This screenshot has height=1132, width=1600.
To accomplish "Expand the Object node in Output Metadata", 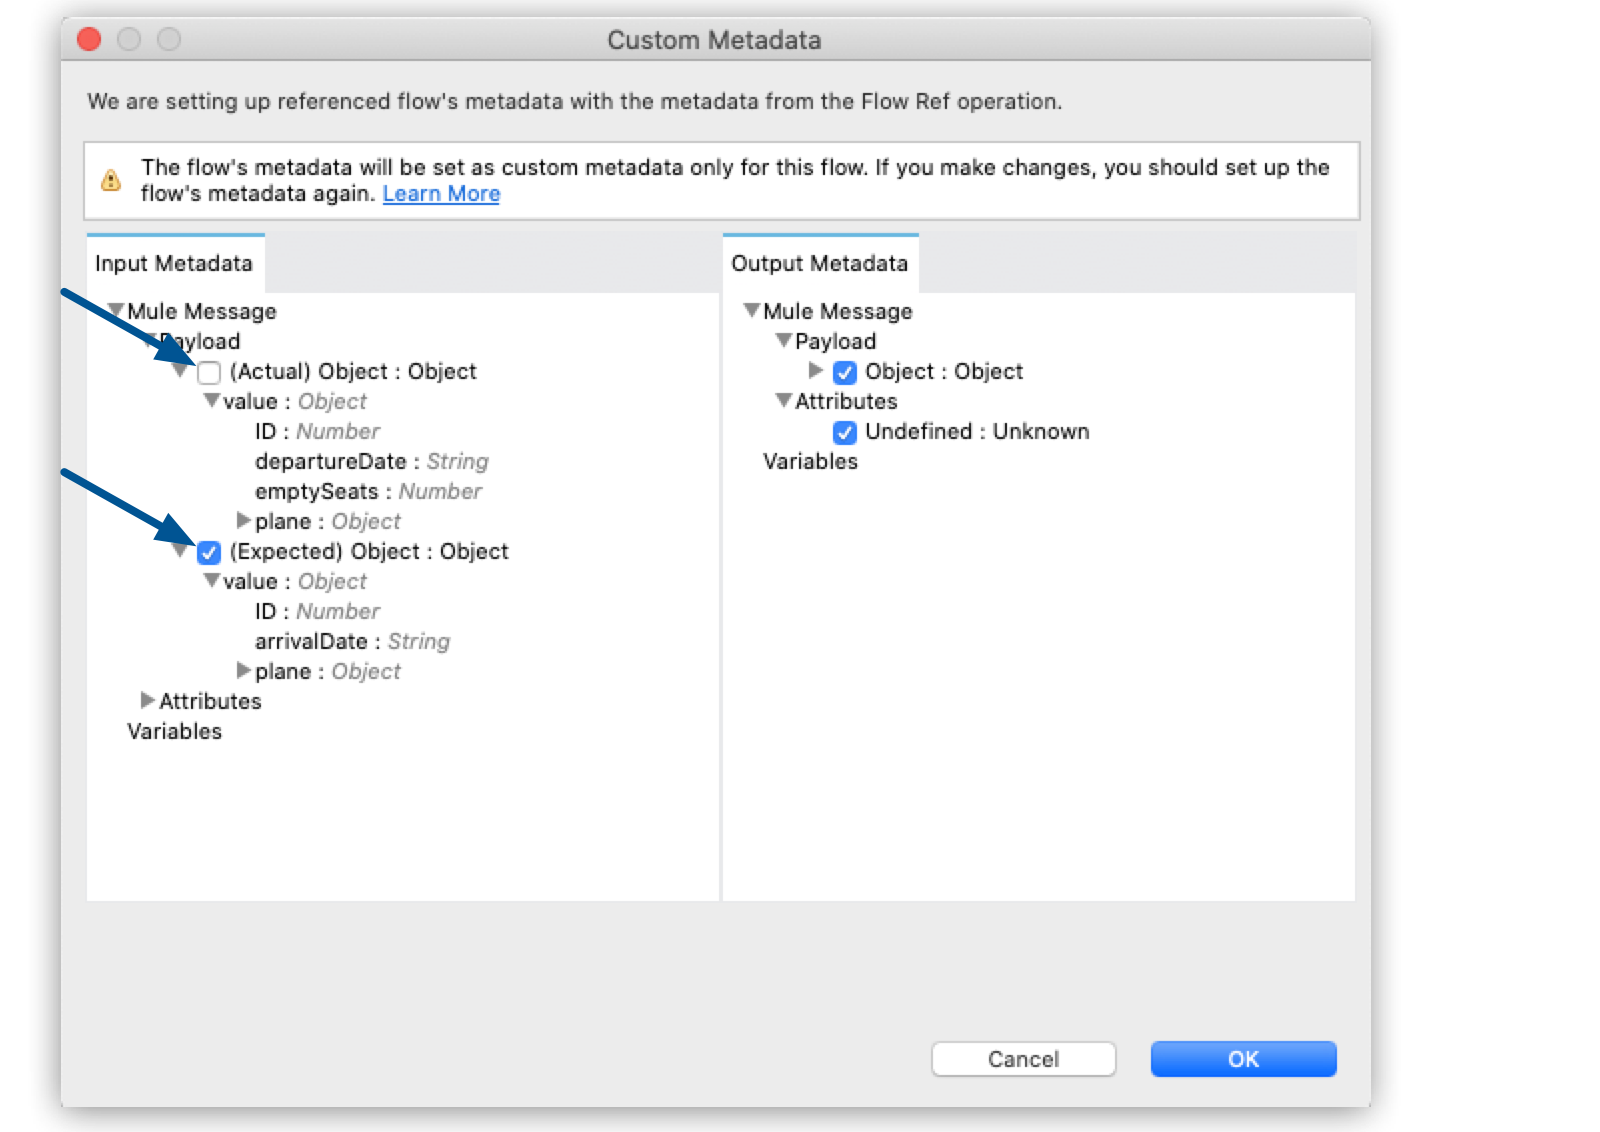I will coord(815,371).
